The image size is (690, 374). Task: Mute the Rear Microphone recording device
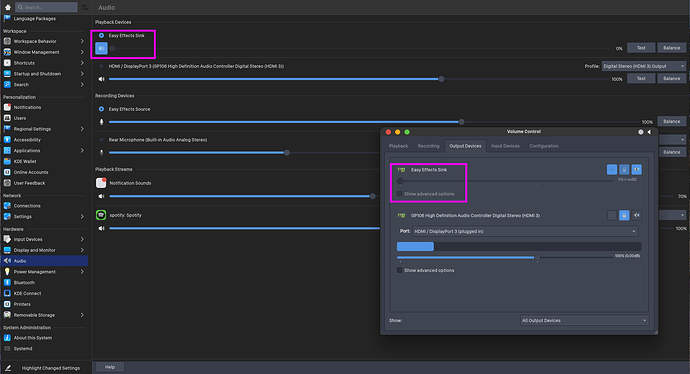click(101, 153)
